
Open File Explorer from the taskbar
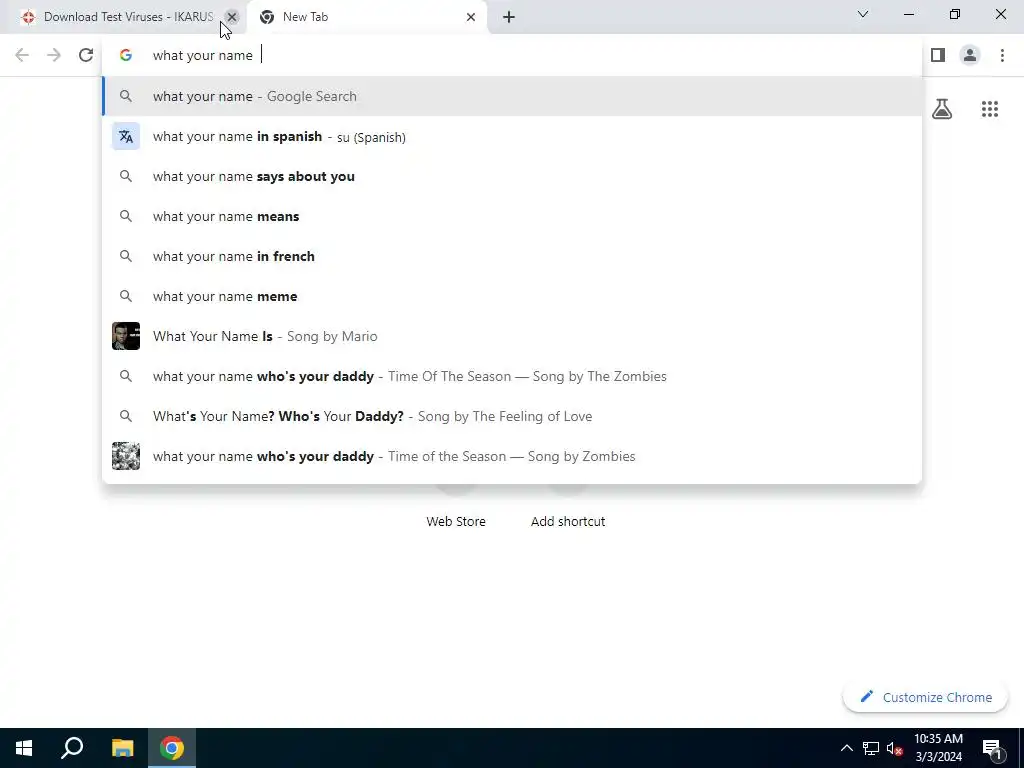click(x=122, y=748)
